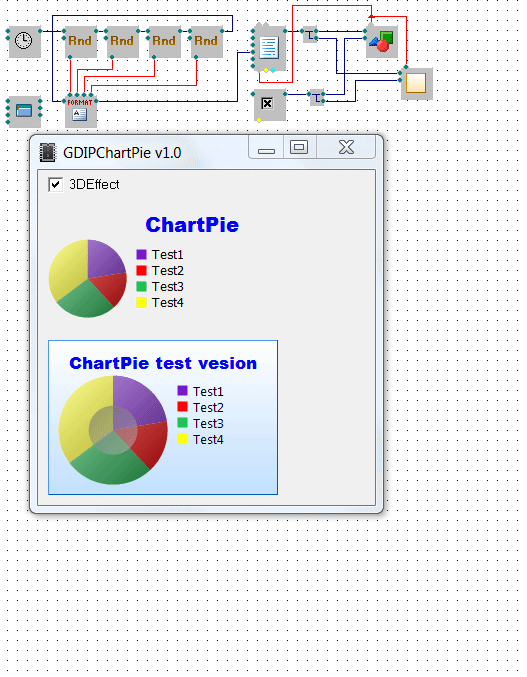Click the GDIPChartPie title bar chip icon
527x677 pixels.
[x=47, y=152]
